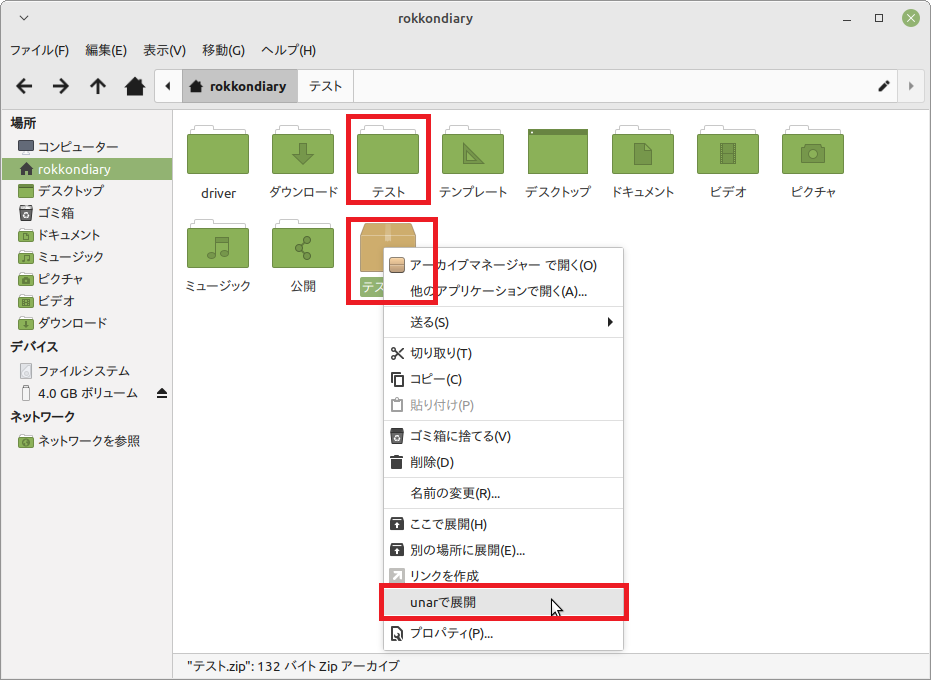Open ミュージック in the sidebar
The height and width of the screenshot is (680, 931).
click(x=87, y=257)
